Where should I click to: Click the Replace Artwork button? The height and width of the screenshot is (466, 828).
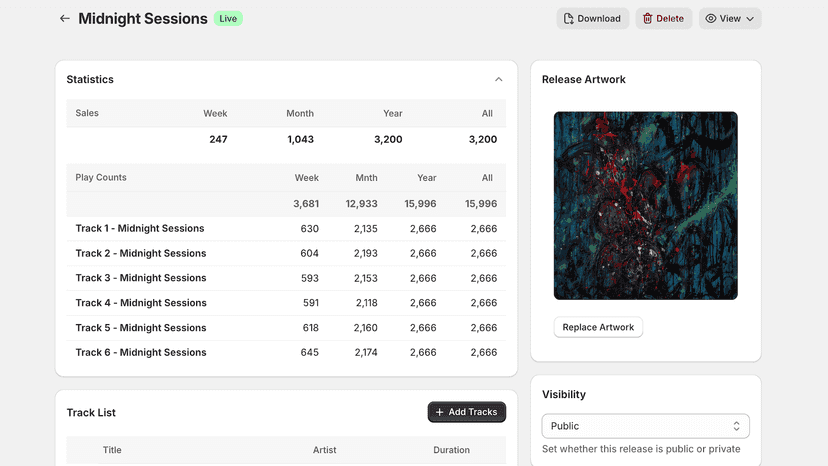click(x=598, y=327)
